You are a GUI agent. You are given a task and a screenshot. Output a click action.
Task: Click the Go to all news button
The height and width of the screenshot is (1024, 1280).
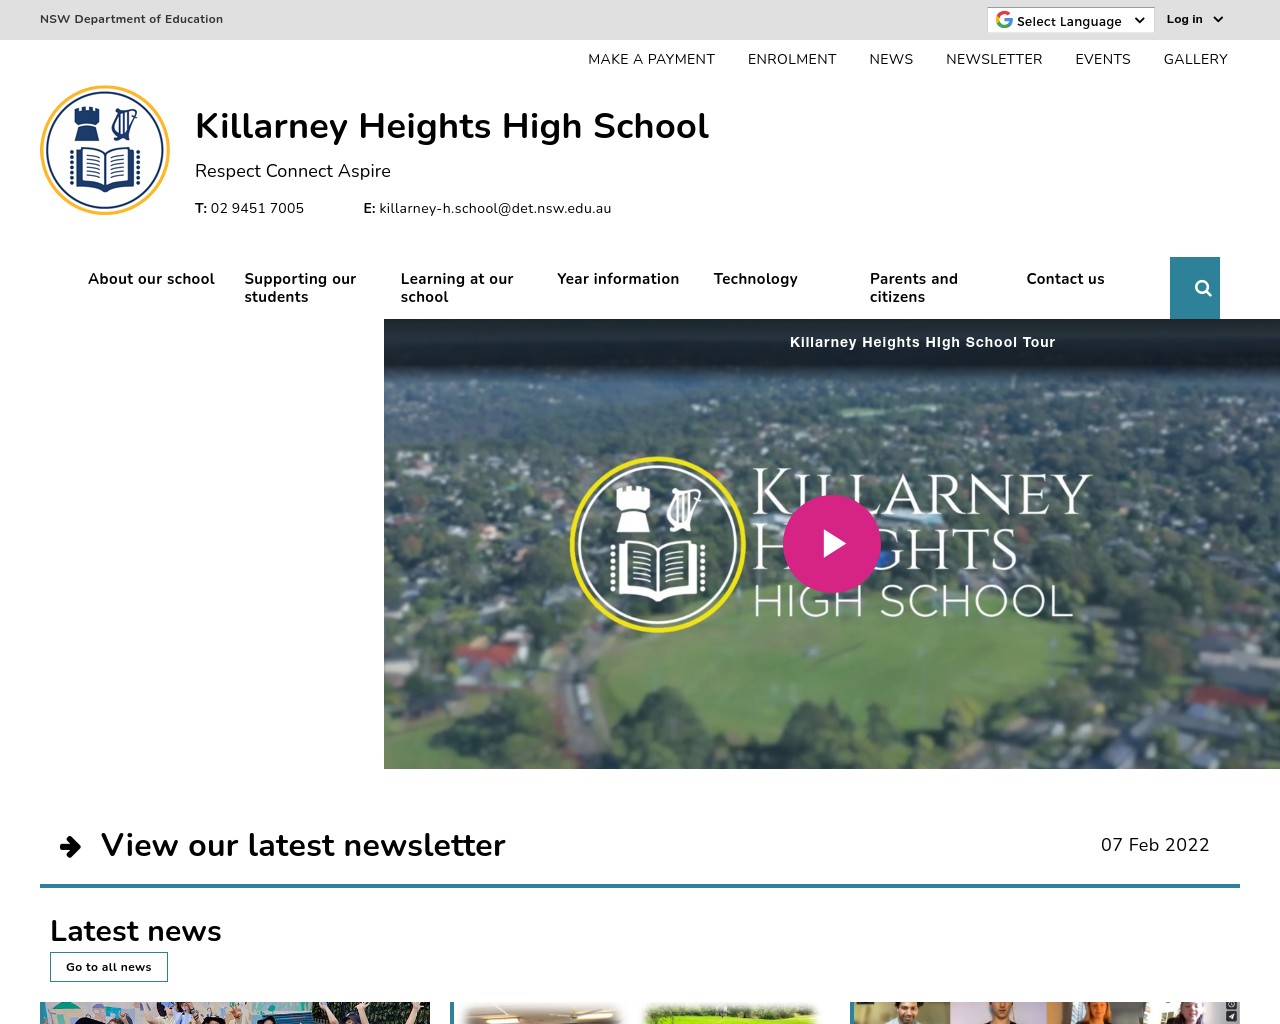[x=109, y=967]
